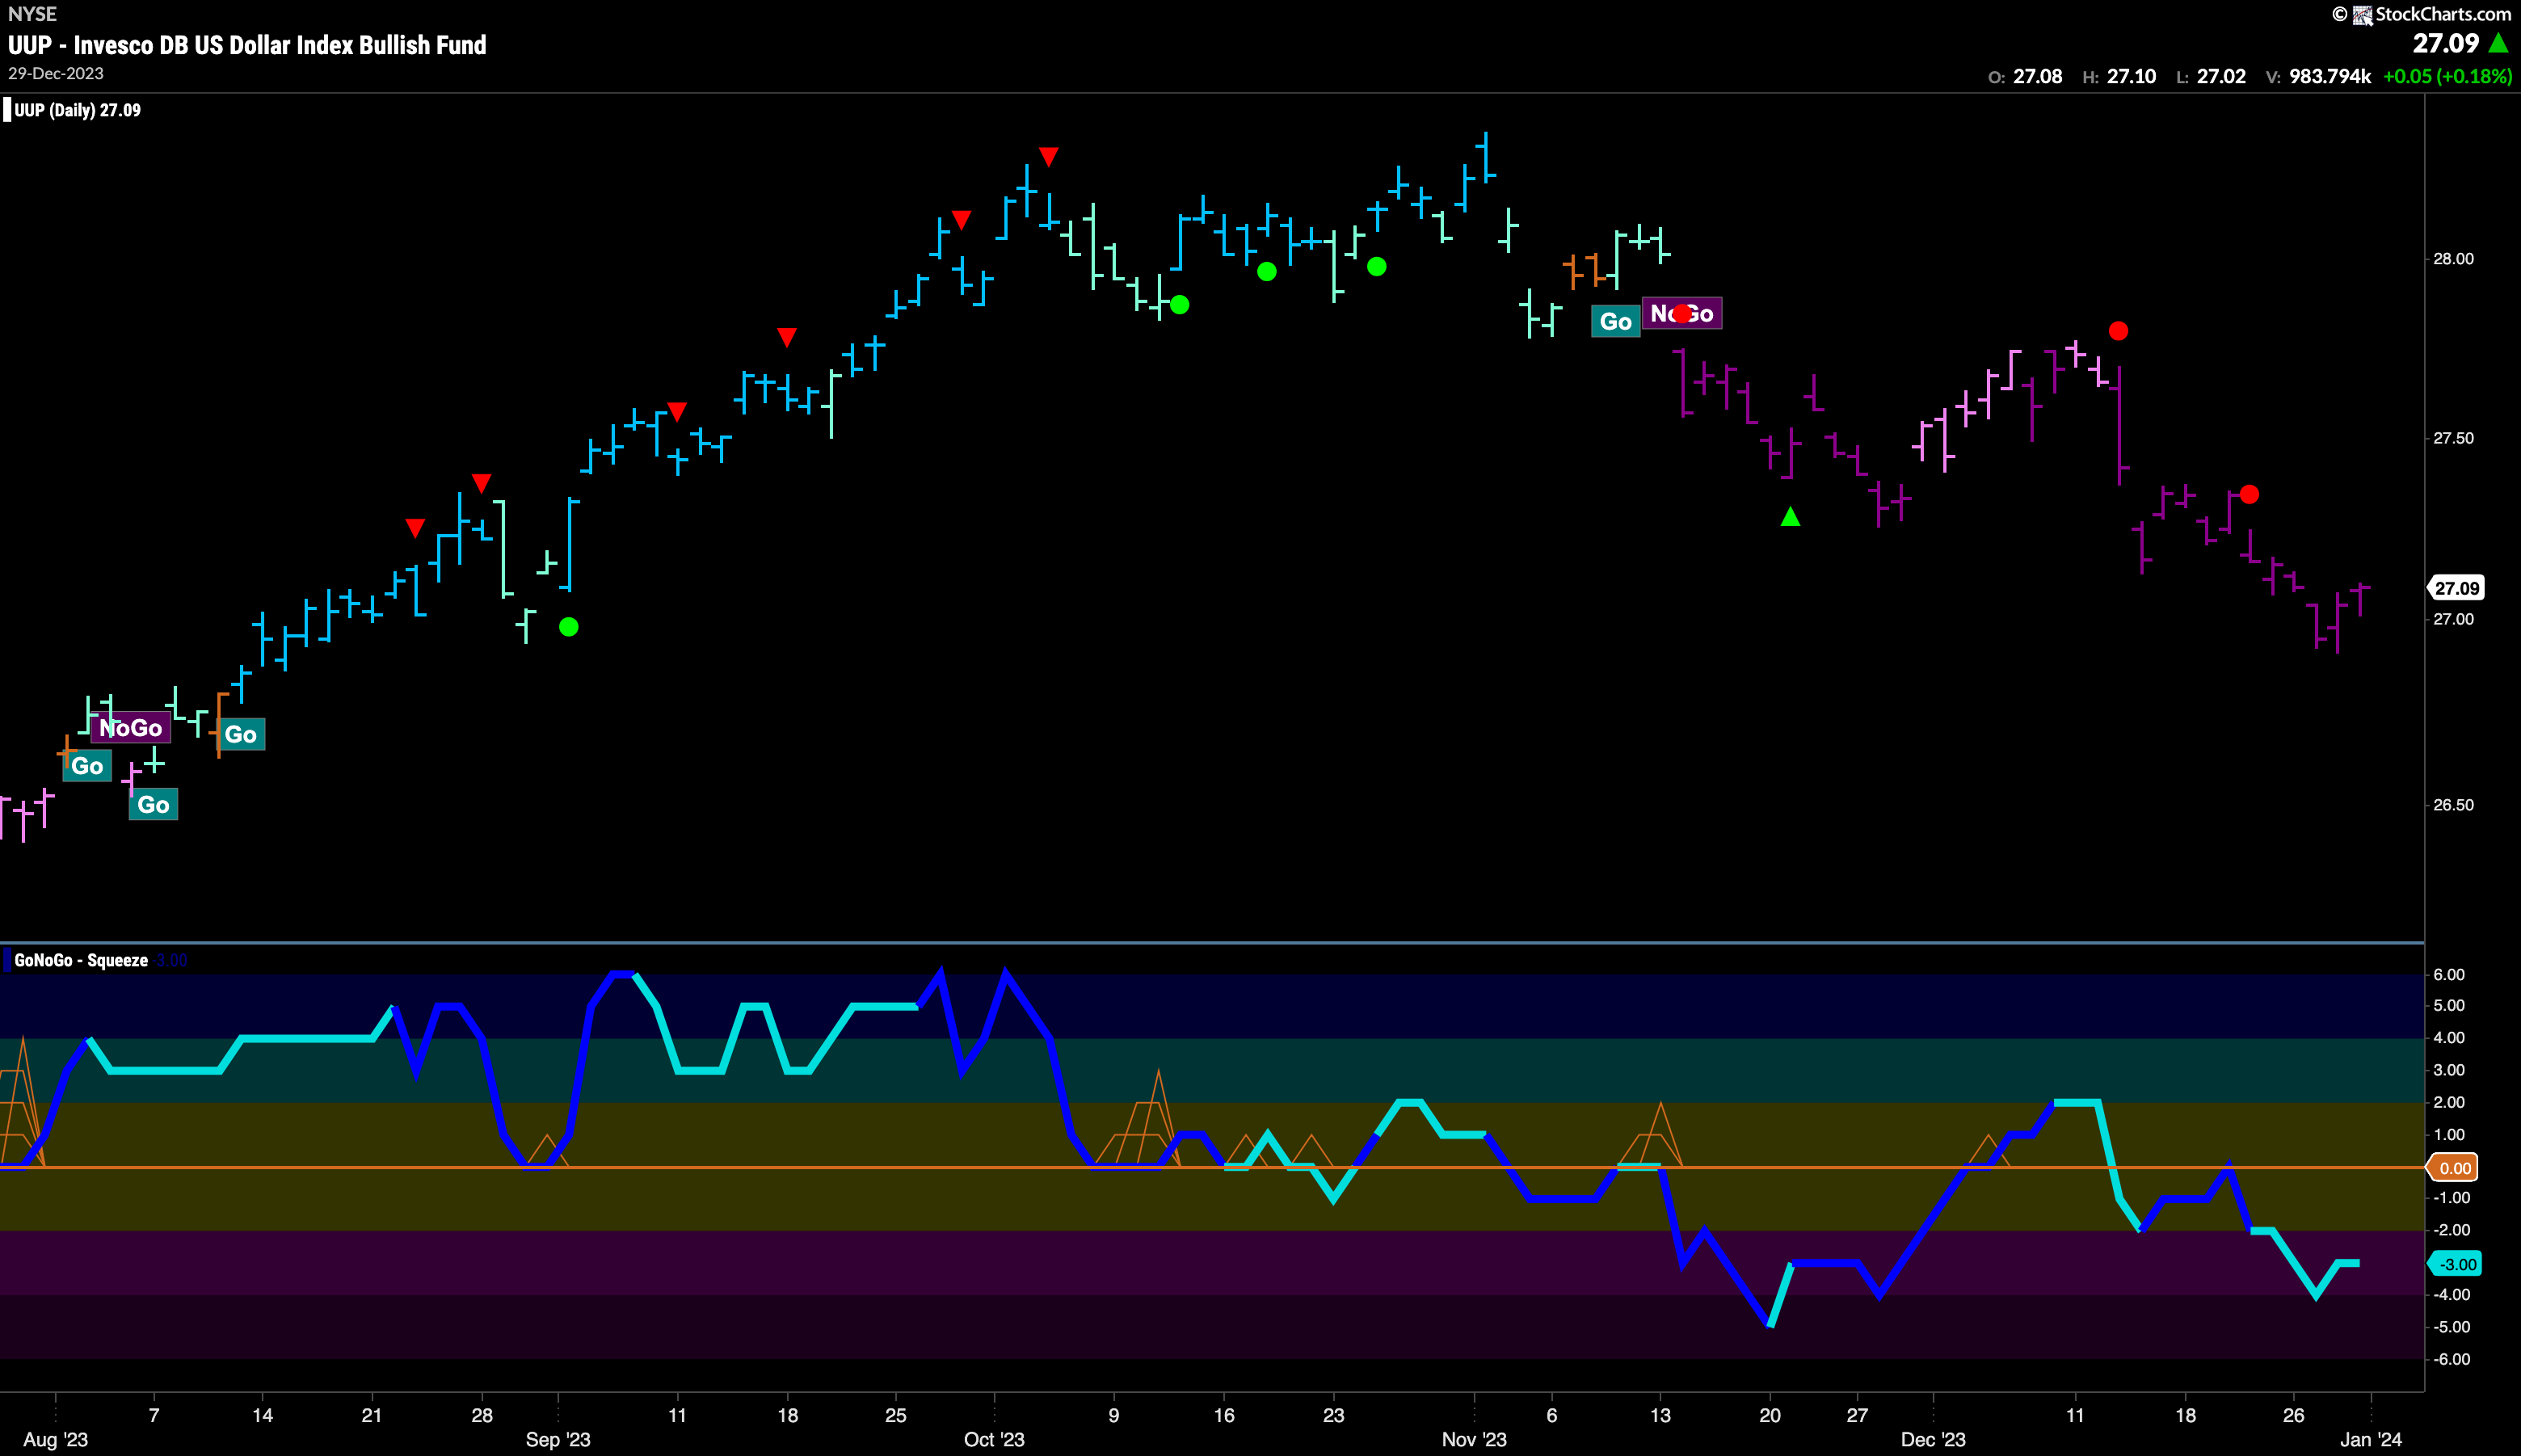The image size is (2521, 1456).
Task: Click the 0.00 oscillator value tag
Action: tap(2455, 1168)
